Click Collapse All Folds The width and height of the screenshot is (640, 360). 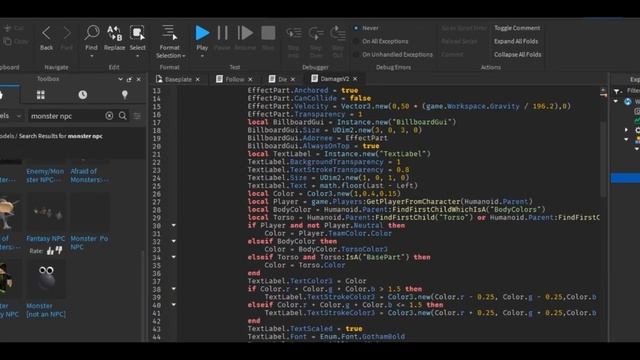coord(518,54)
